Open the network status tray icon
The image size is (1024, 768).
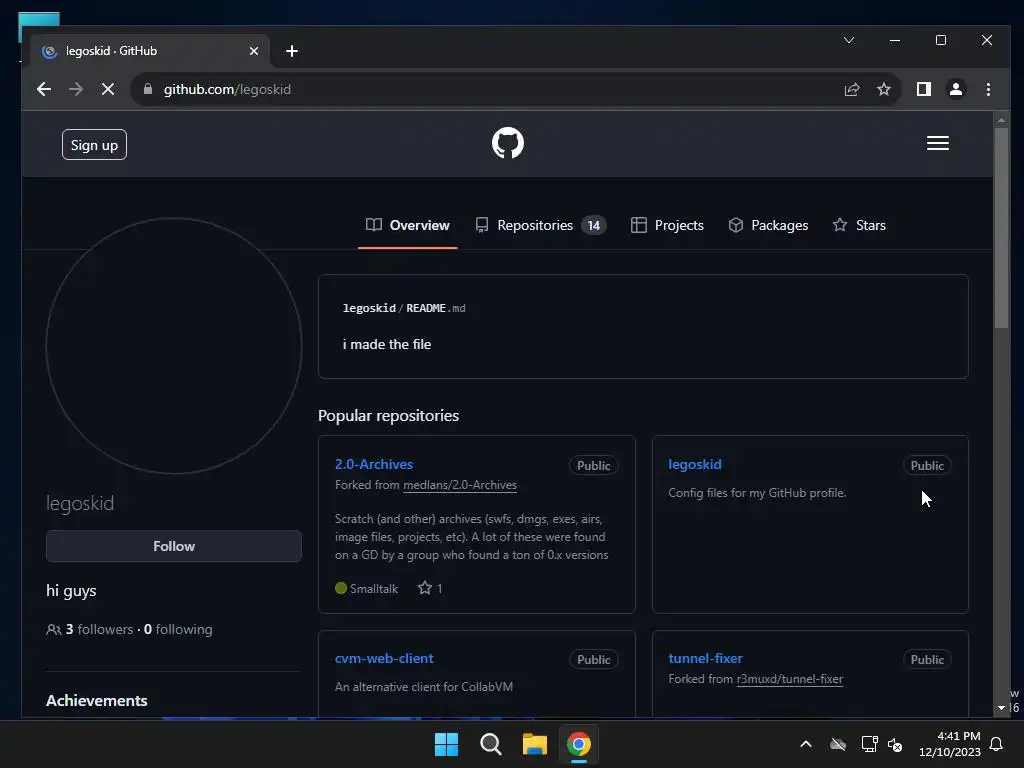(x=869, y=744)
